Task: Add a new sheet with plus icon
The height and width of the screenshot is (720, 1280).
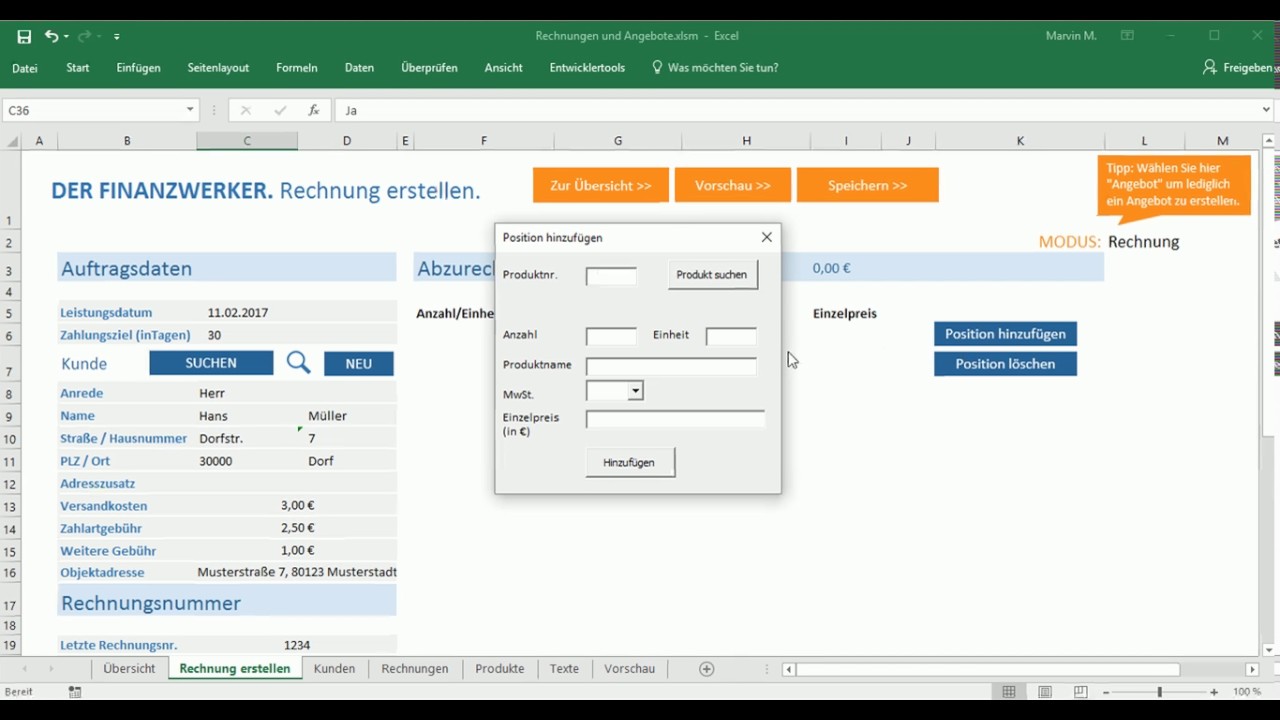Action: pos(707,669)
